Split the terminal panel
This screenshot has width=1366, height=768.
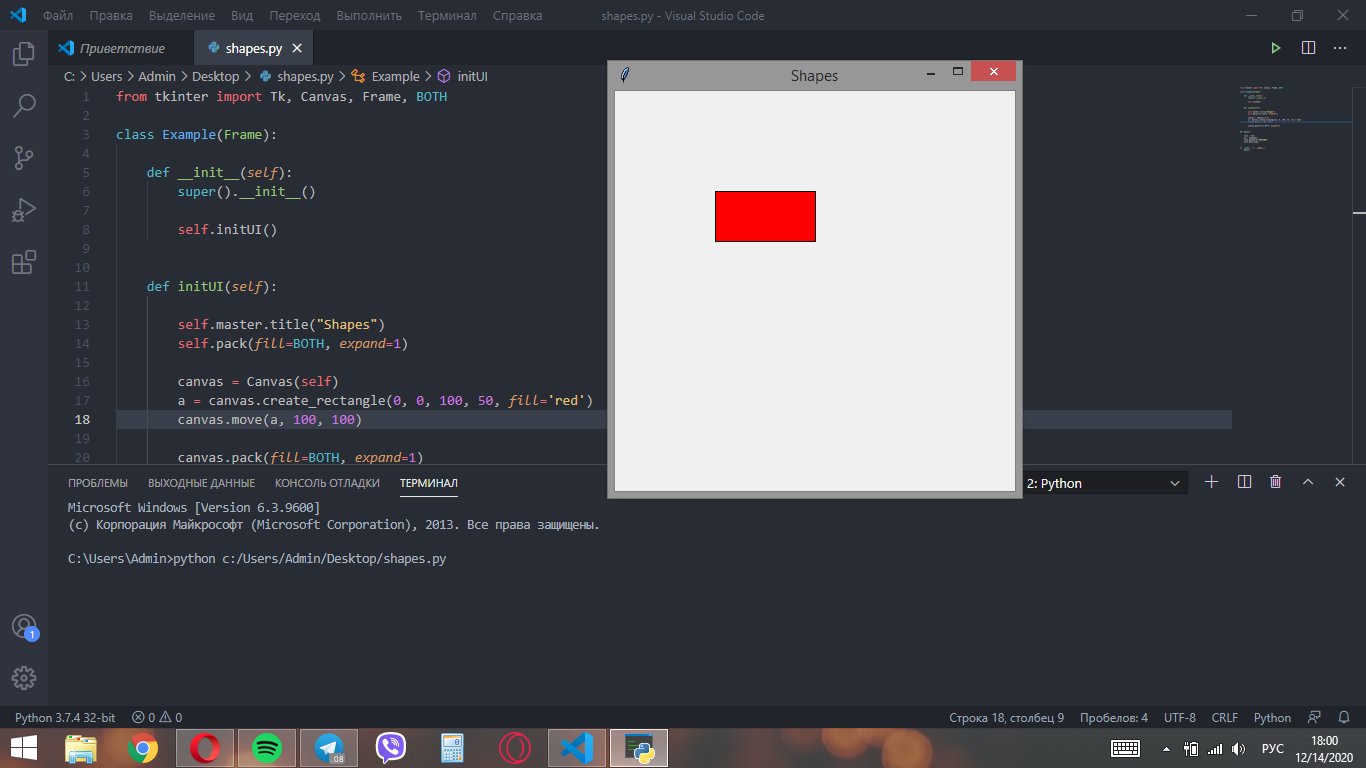tap(1244, 482)
